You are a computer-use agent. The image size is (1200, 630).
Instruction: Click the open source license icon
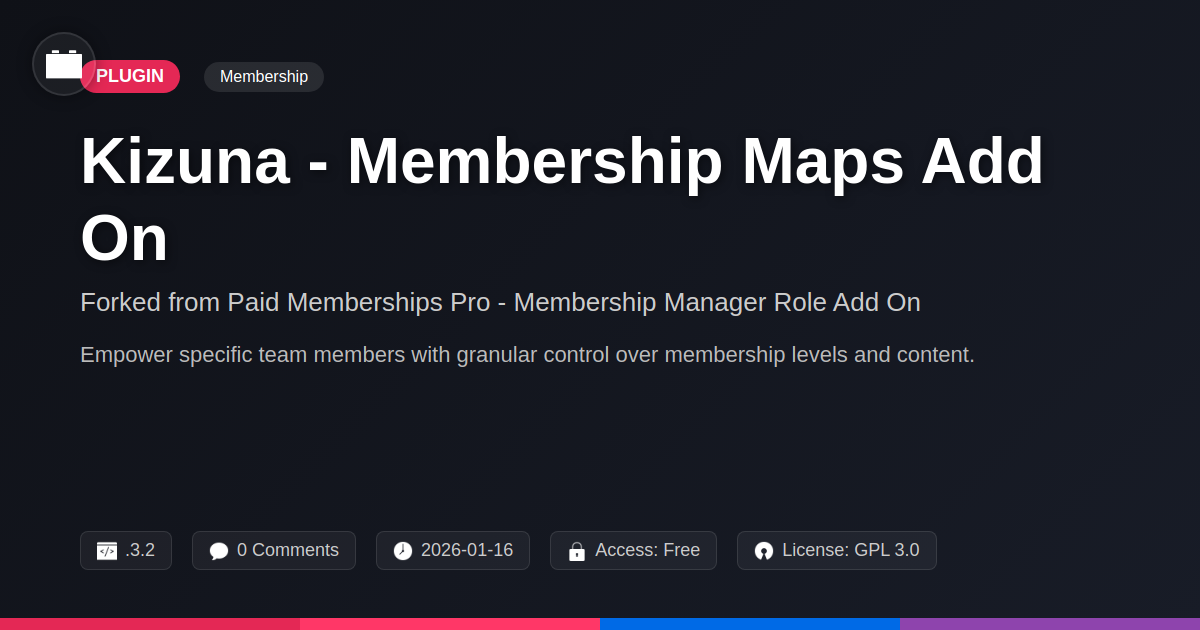pyautogui.click(x=764, y=551)
